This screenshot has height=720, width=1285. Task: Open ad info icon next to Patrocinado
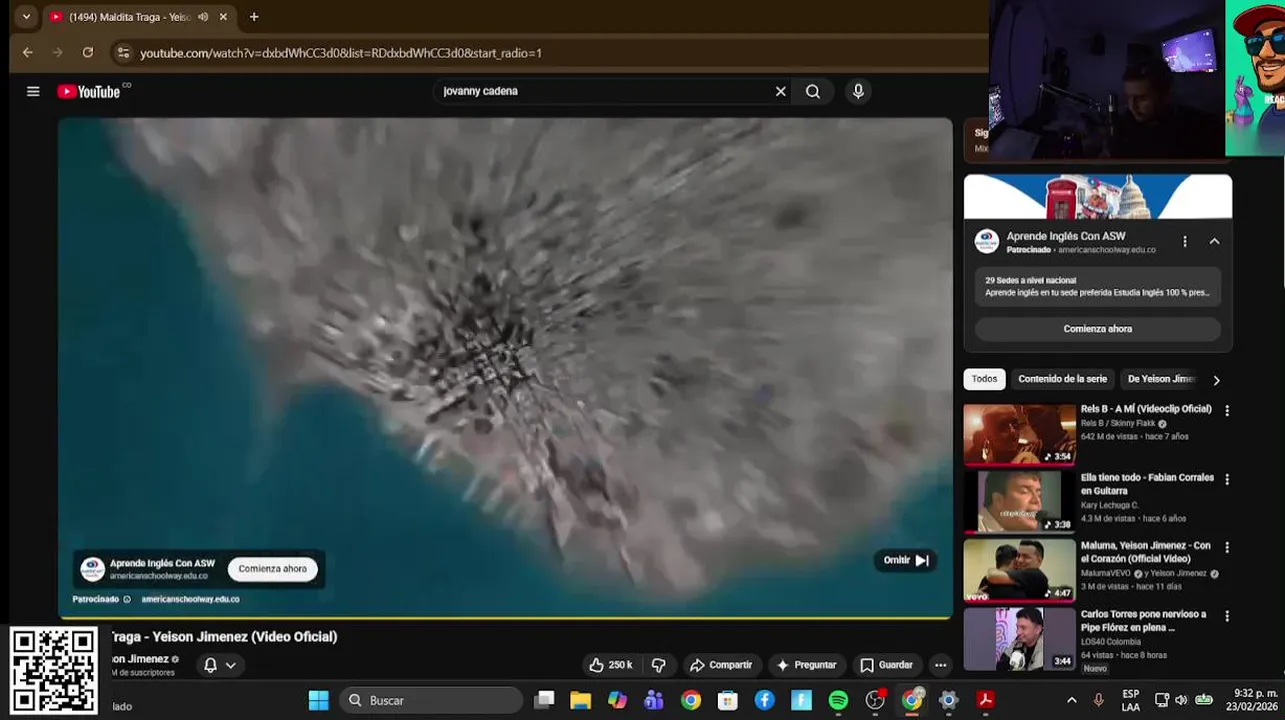point(126,599)
